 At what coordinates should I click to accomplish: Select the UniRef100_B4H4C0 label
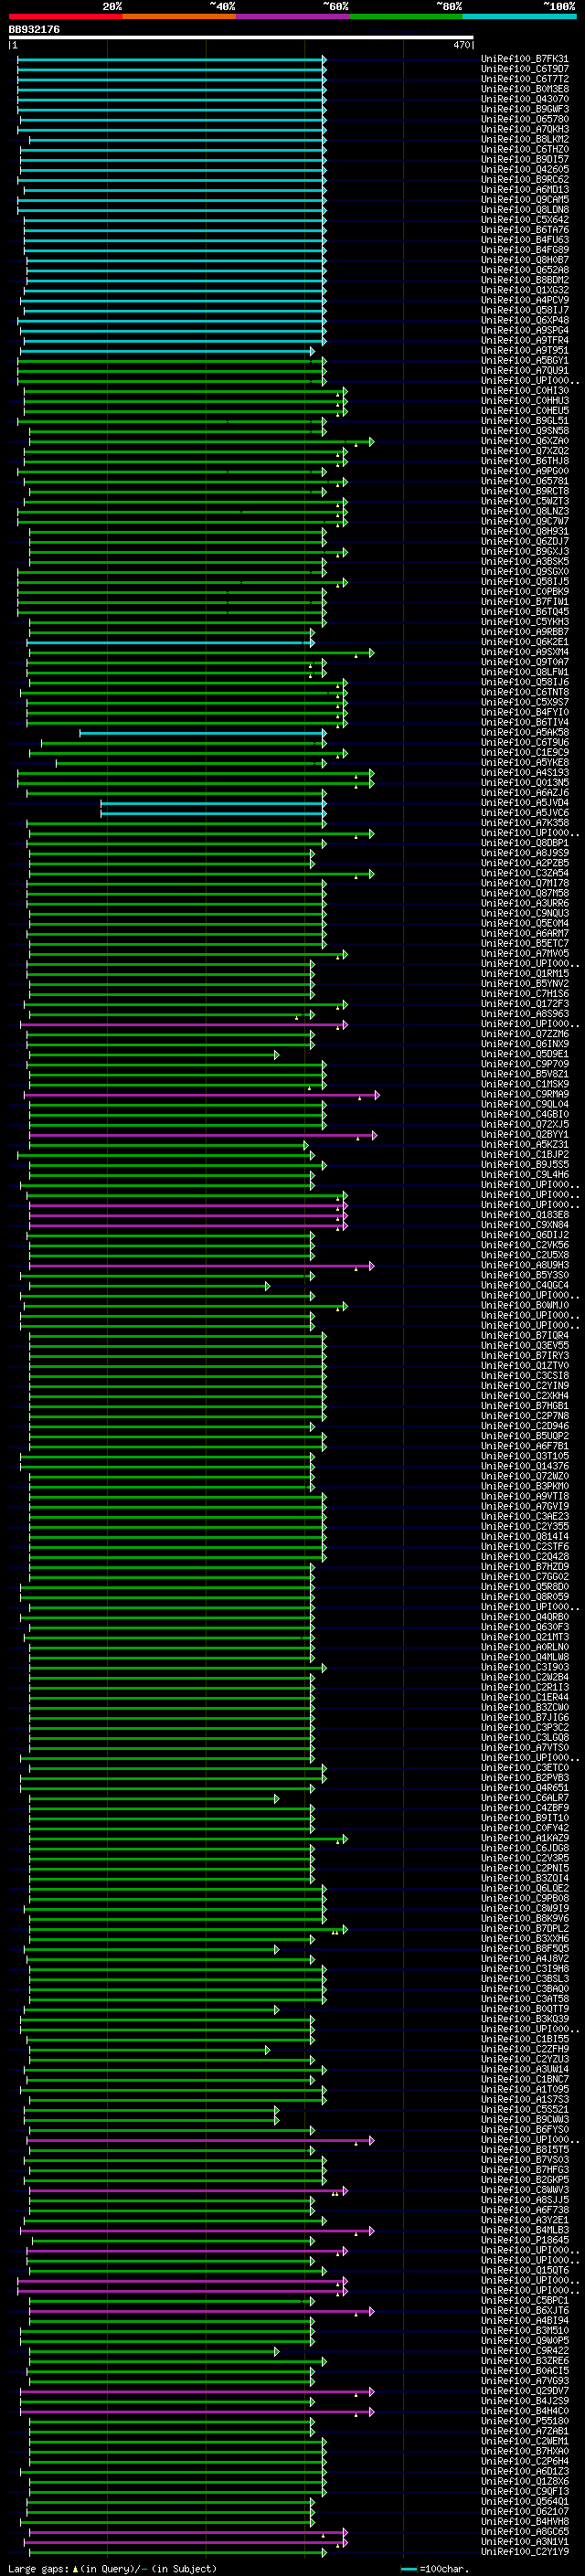click(x=525, y=2410)
